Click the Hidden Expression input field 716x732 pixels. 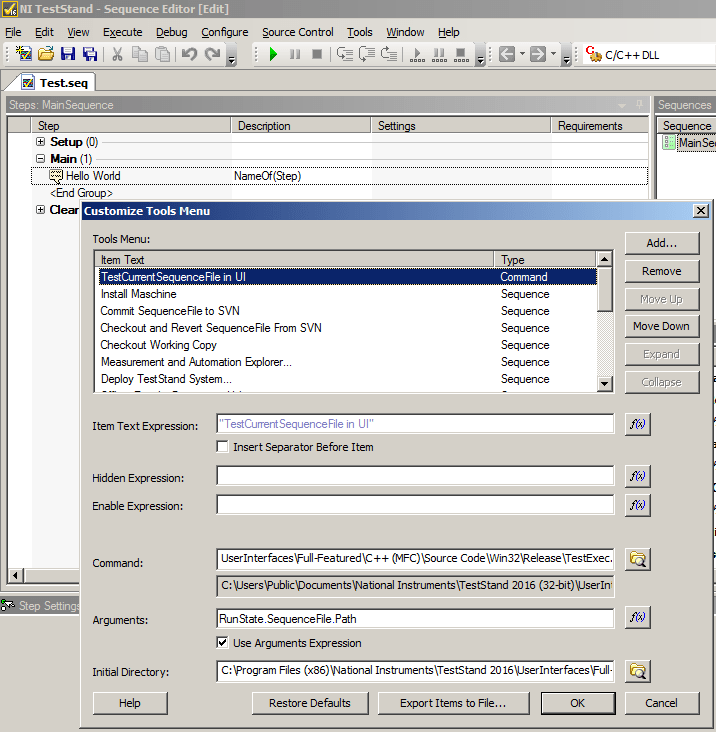point(415,476)
